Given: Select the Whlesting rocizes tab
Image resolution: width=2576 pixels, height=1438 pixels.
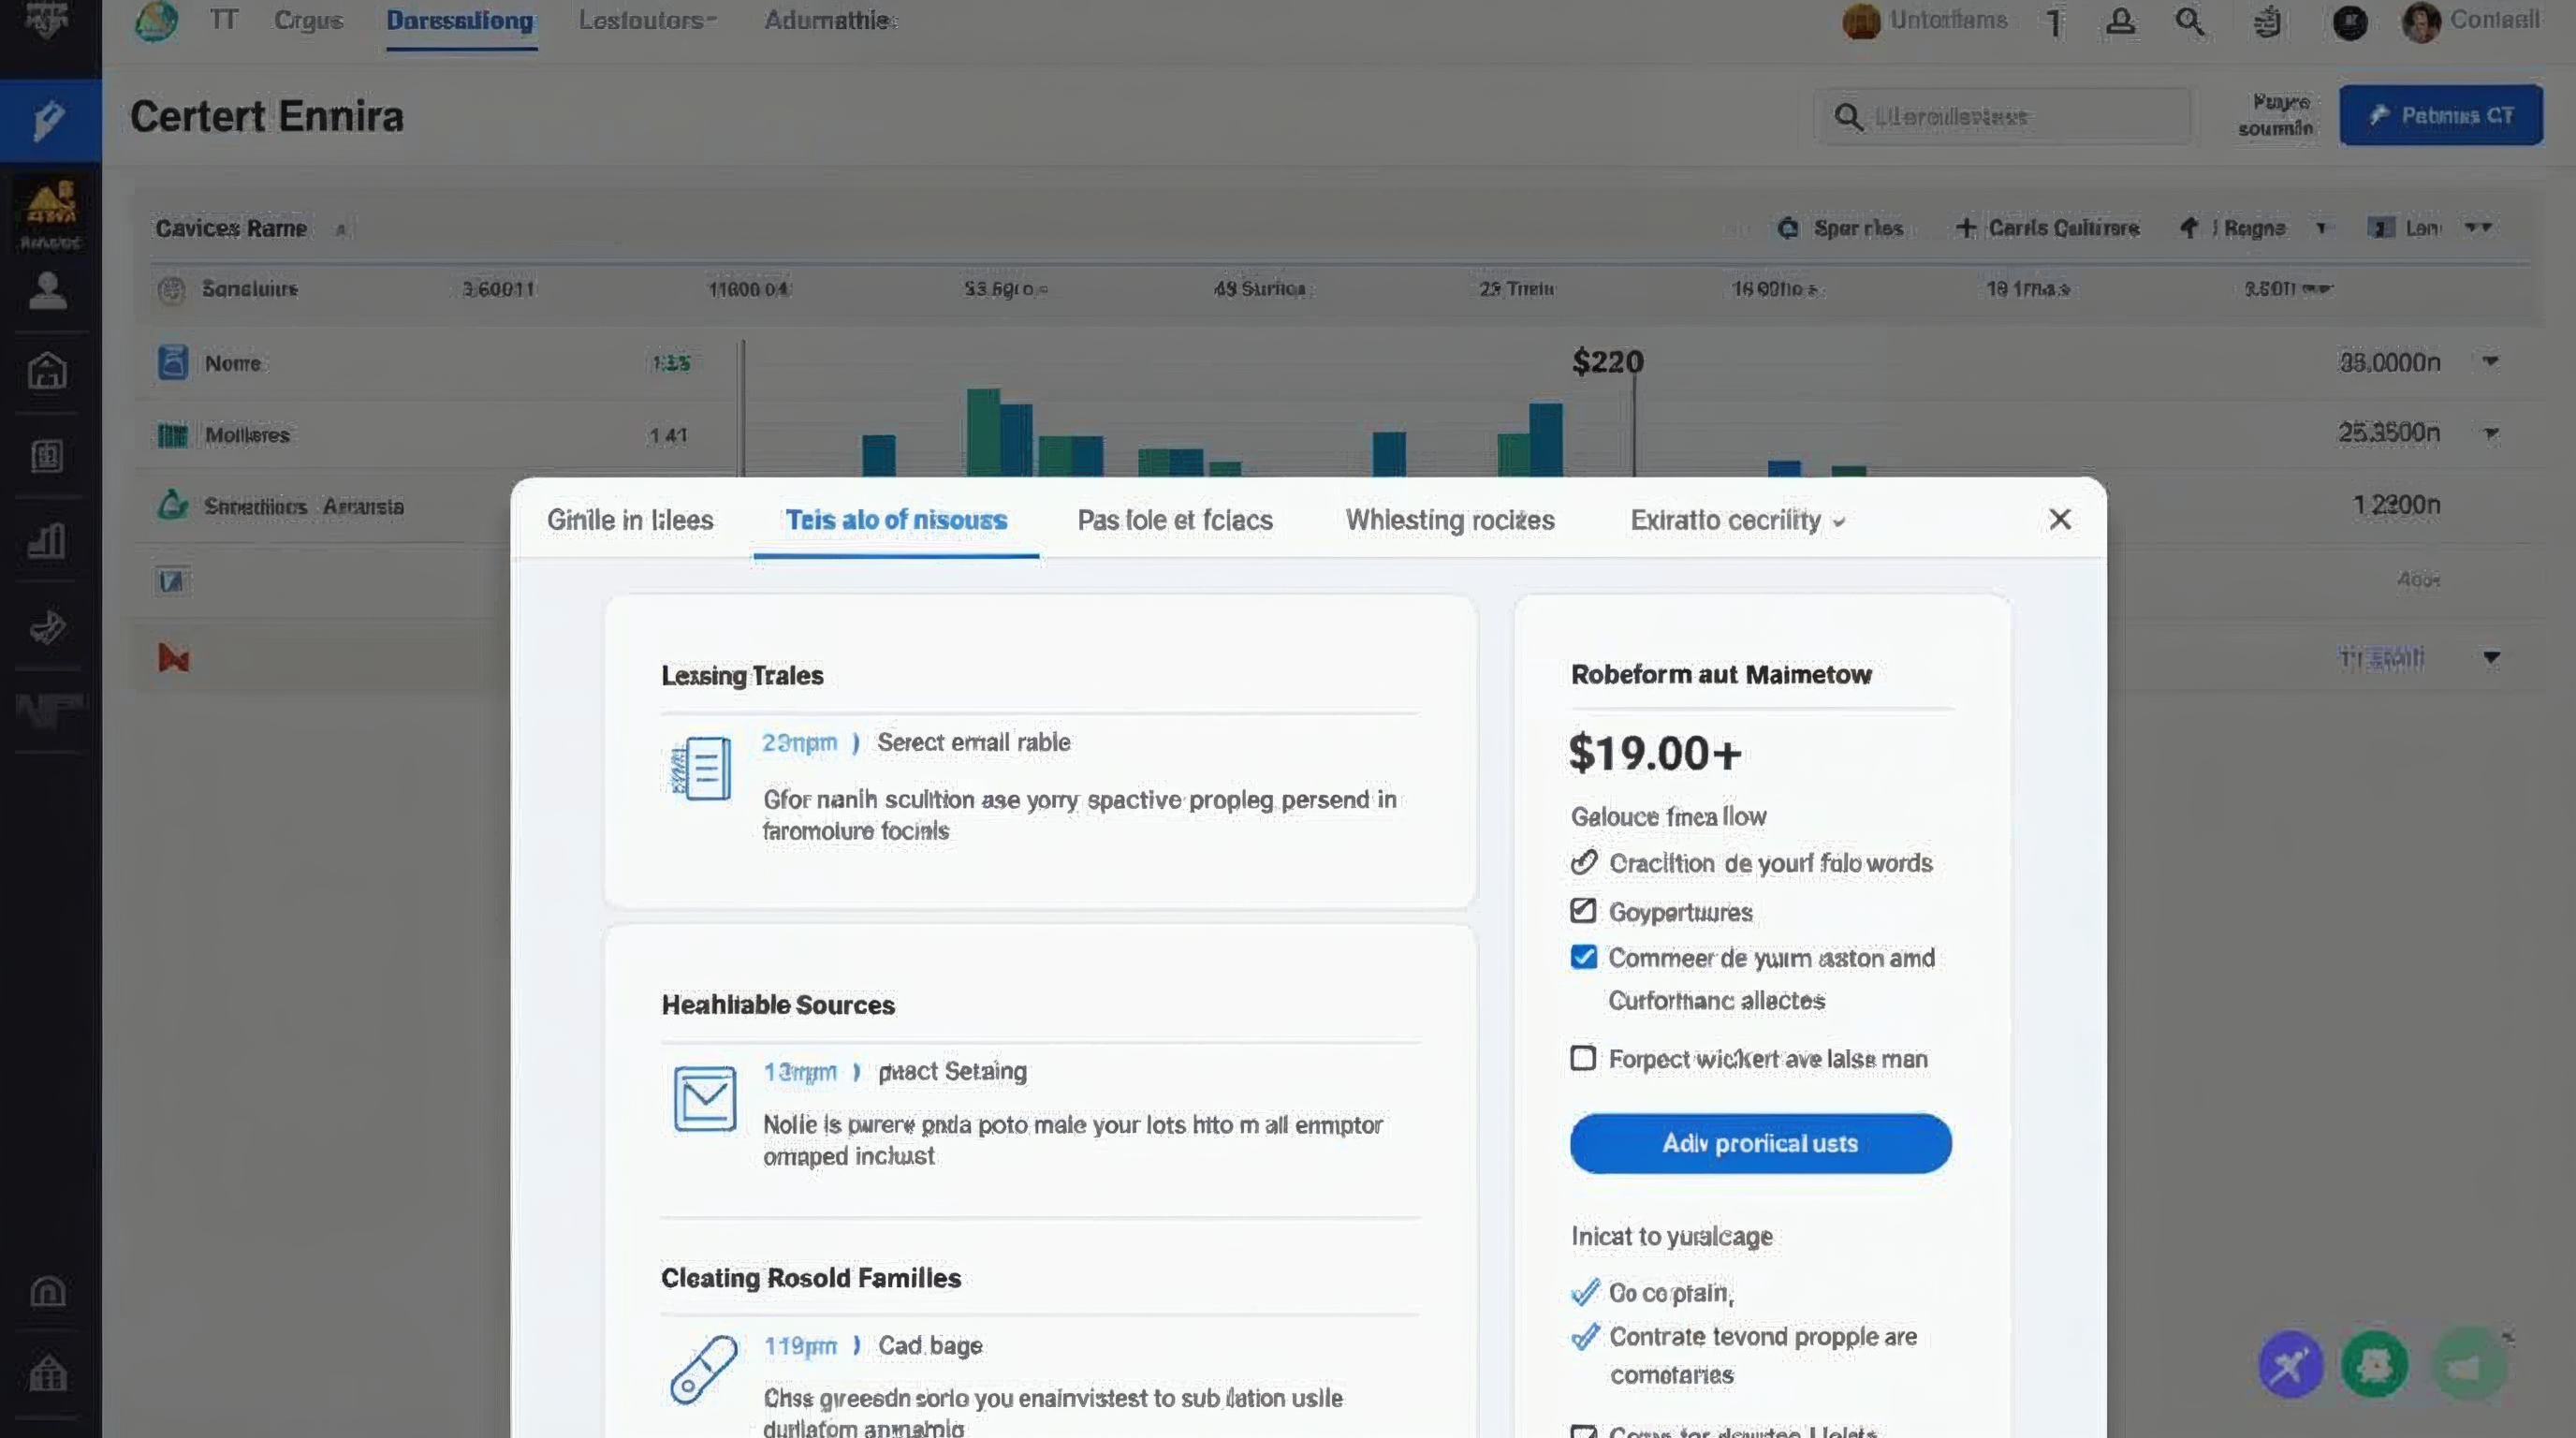Looking at the screenshot, I should tap(1449, 520).
